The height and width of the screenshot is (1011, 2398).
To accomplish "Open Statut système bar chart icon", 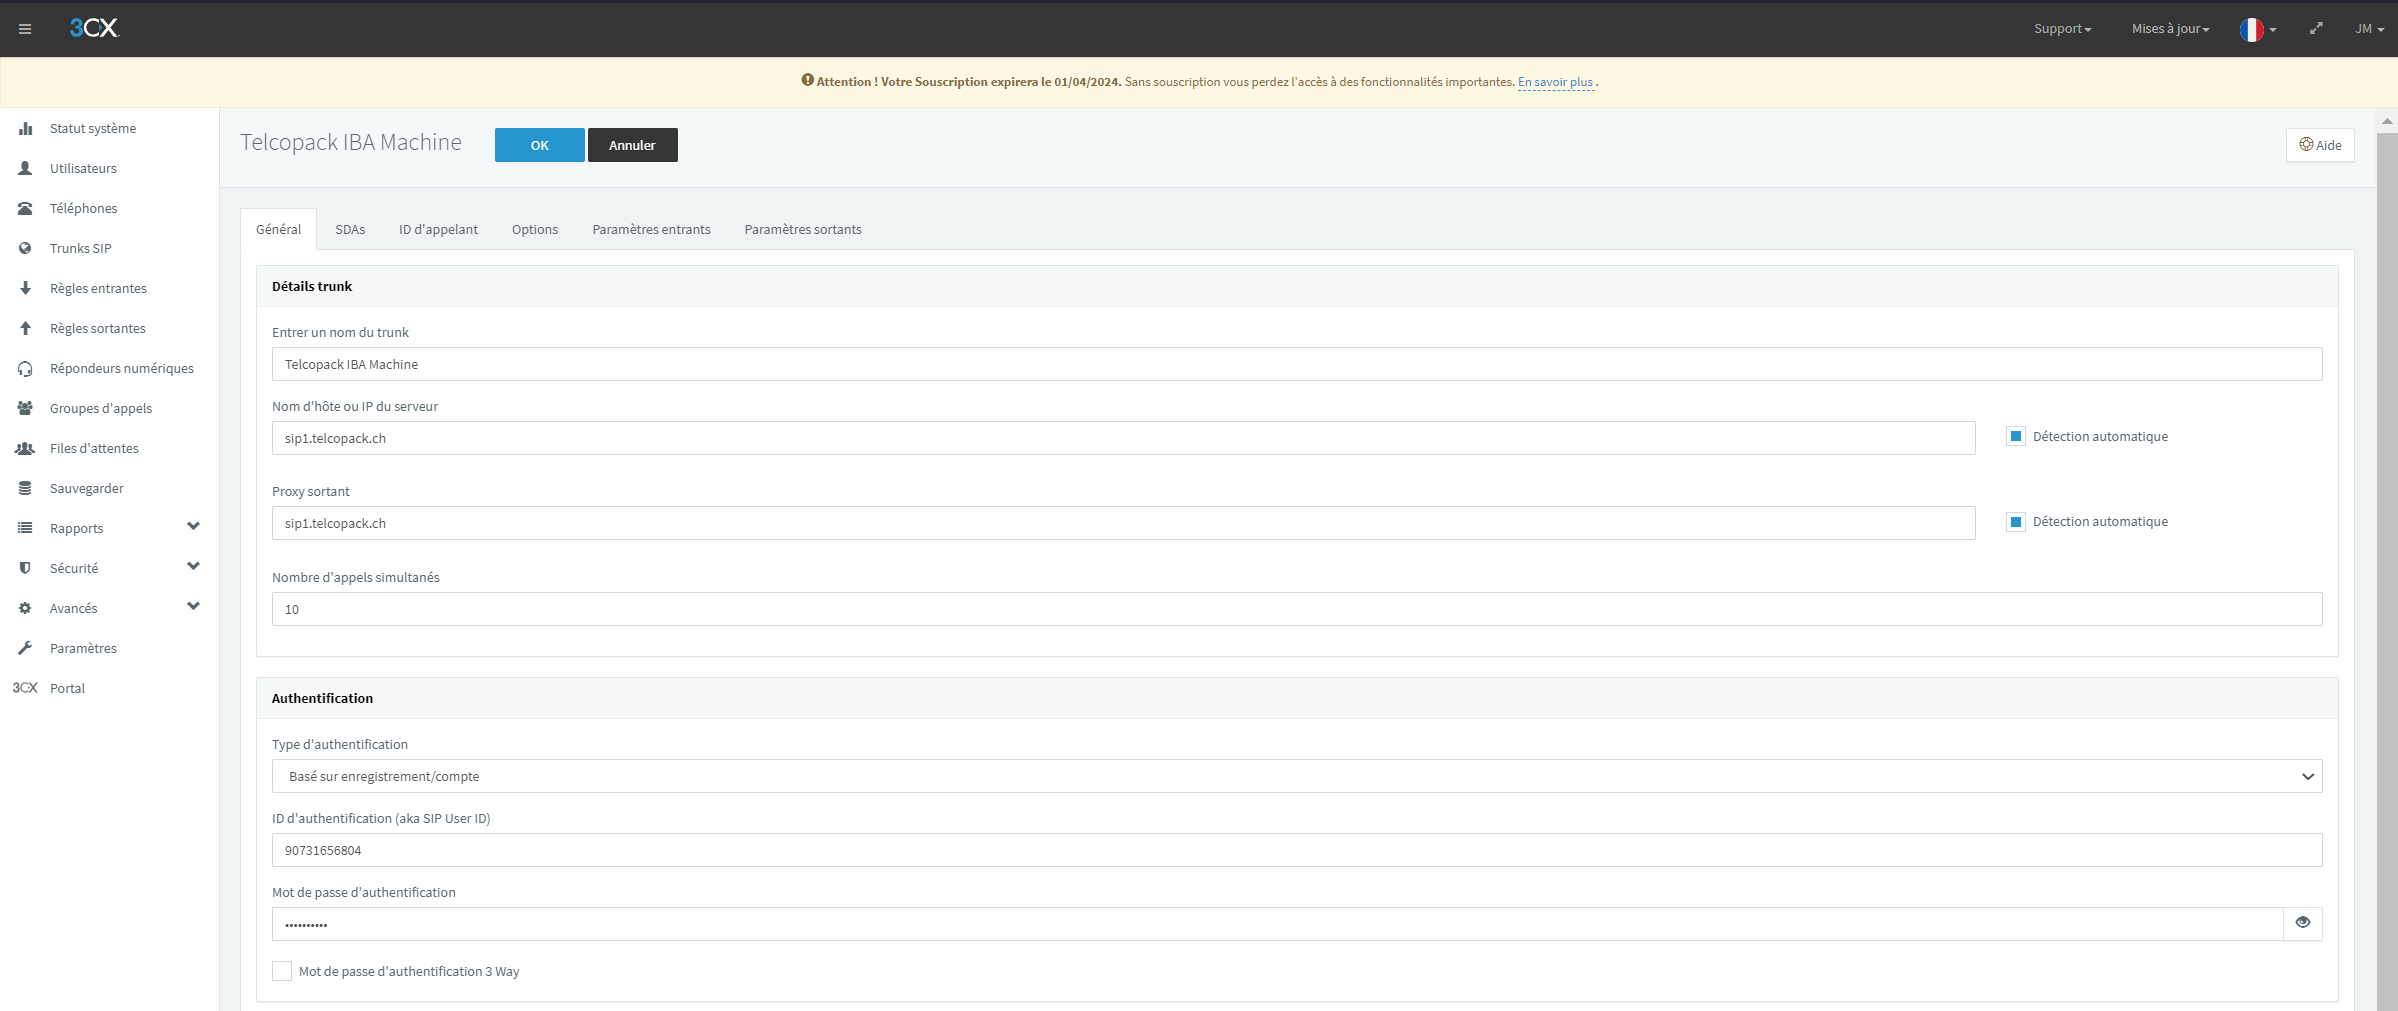I will [25, 128].
